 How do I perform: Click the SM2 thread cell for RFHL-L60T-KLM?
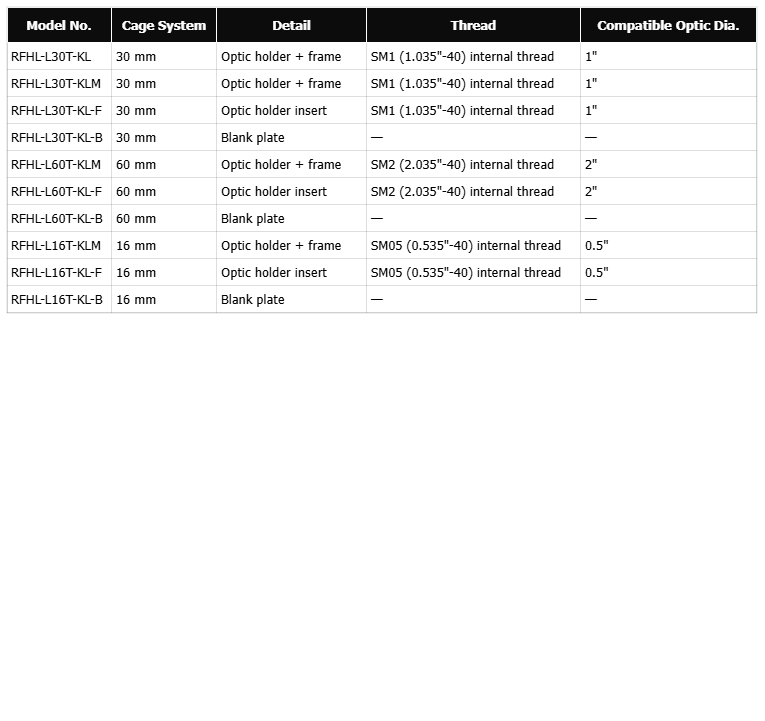click(462, 165)
